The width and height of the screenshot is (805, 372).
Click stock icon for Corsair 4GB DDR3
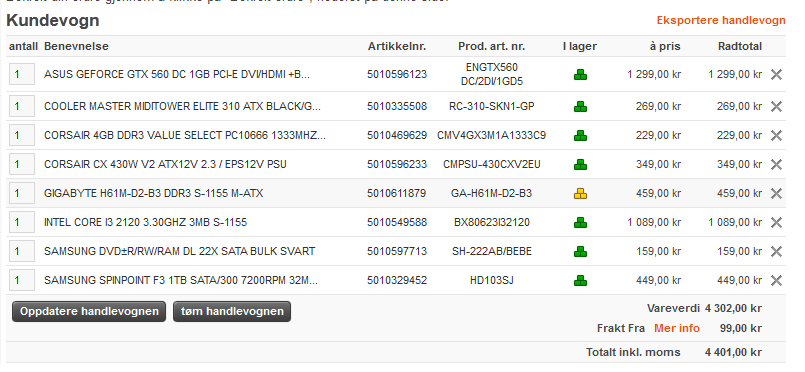[x=580, y=136]
